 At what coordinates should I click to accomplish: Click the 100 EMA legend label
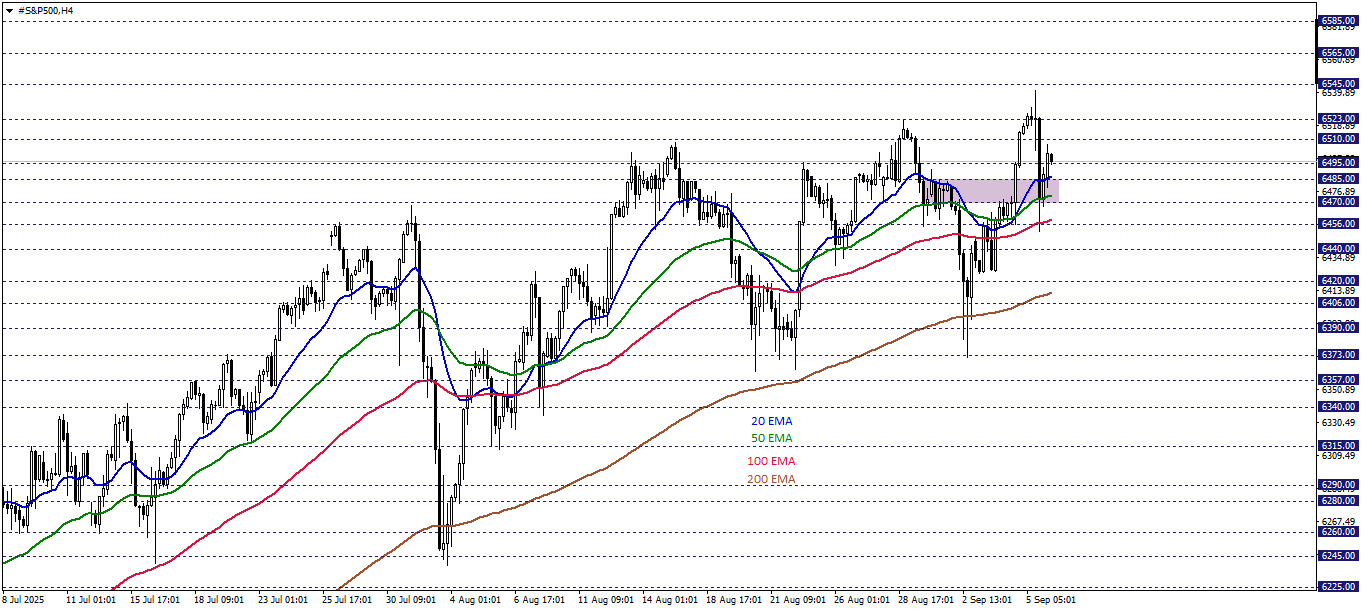coord(771,461)
